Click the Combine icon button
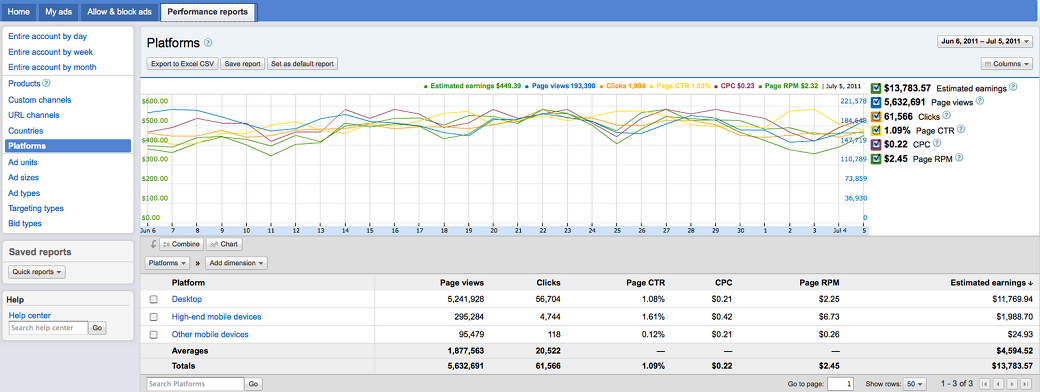The width and height of the screenshot is (1040, 392). 181,244
